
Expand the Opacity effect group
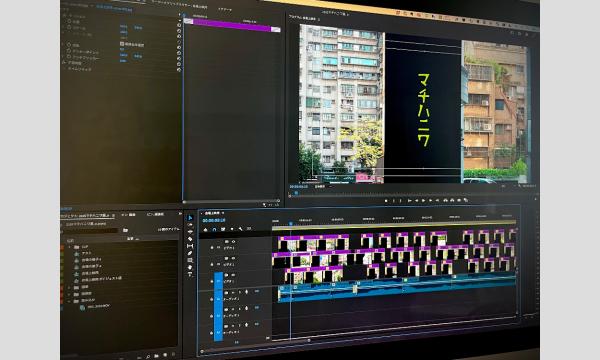(64, 62)
